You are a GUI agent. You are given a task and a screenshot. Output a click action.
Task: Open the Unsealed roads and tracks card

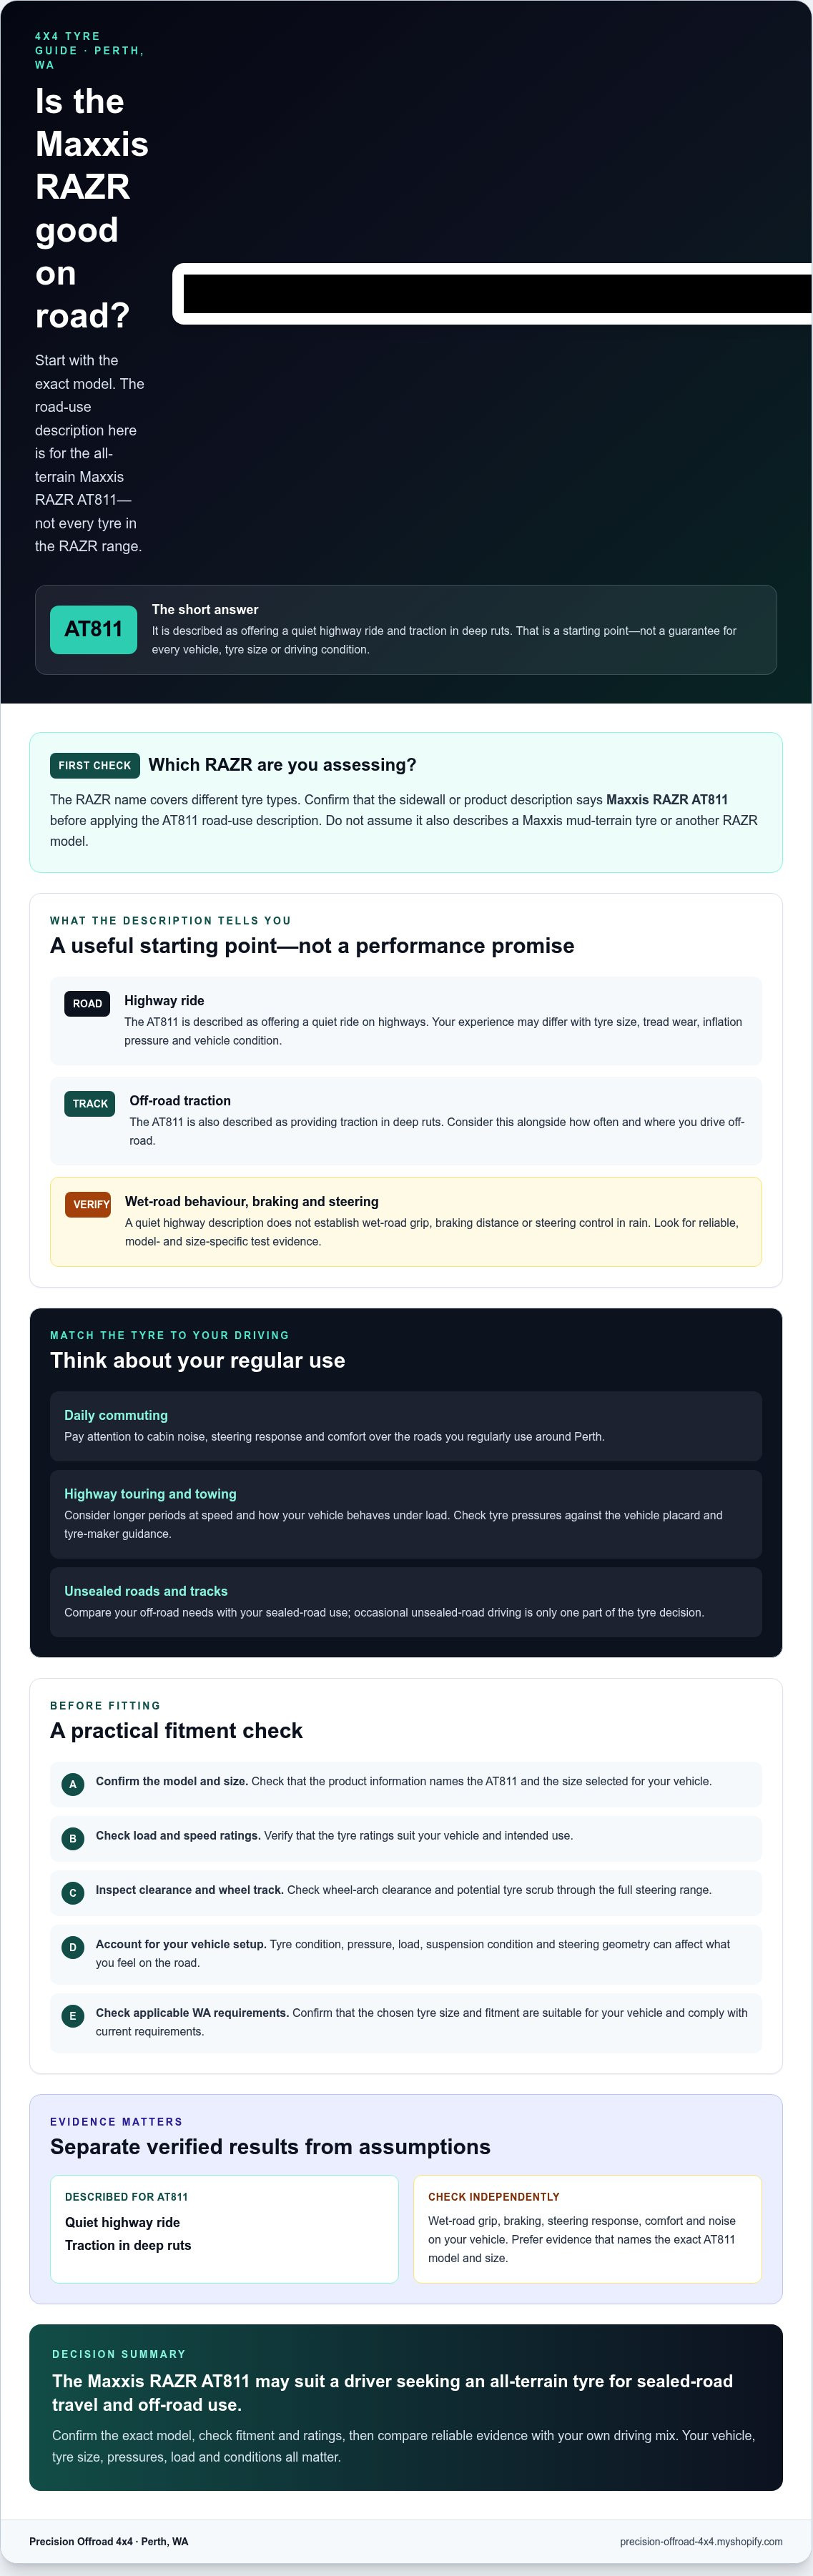coord(406,1602)
